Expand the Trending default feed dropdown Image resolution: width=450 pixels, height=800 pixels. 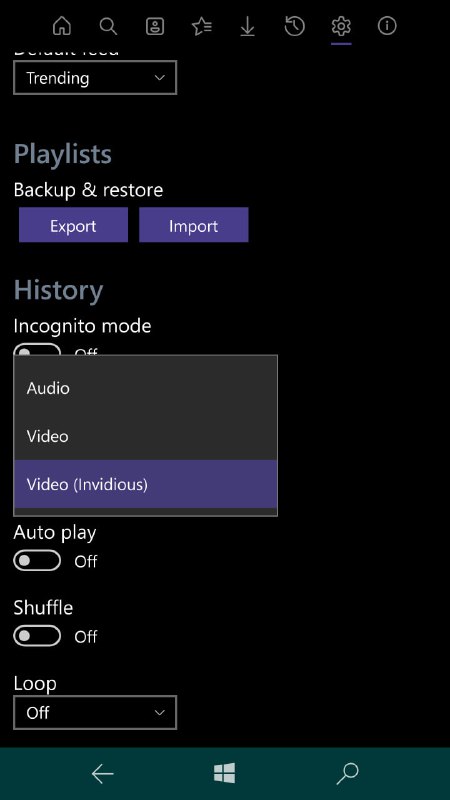[95, 78]
